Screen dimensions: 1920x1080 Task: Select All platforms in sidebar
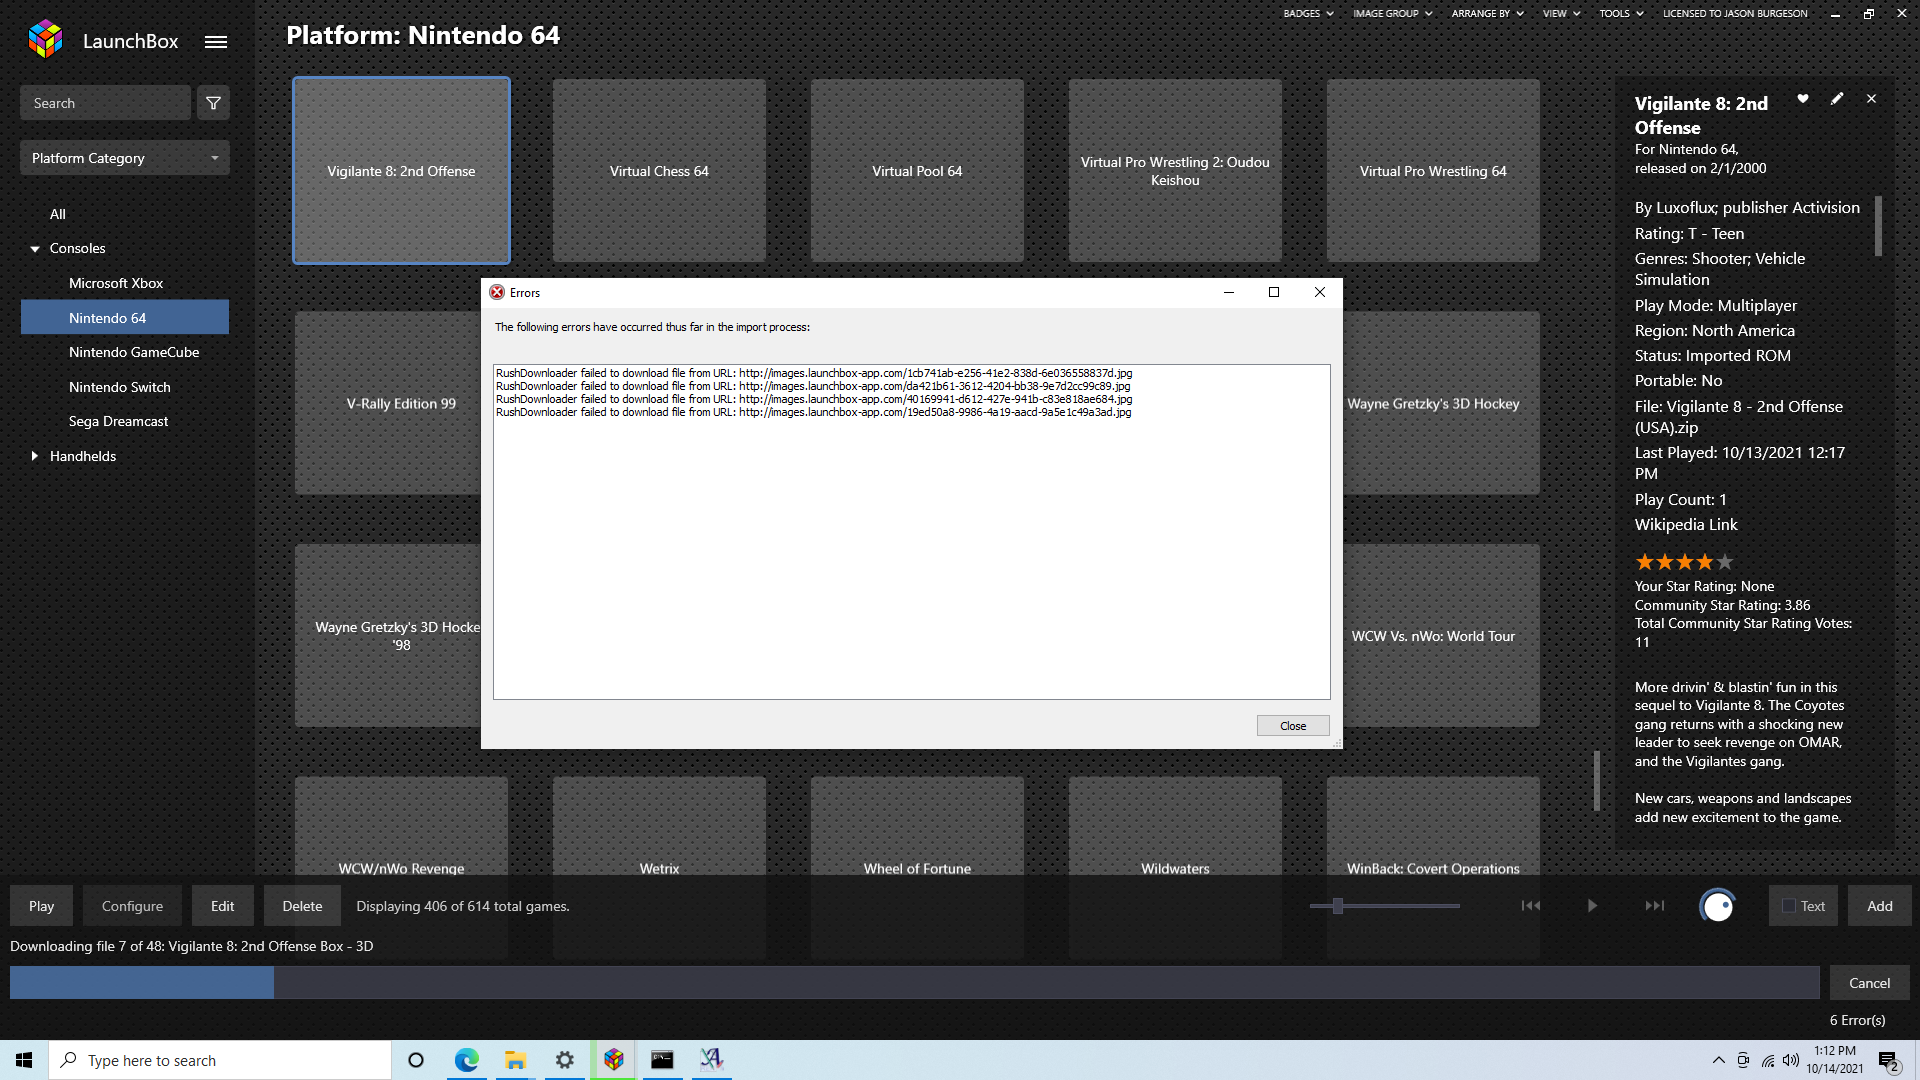click(x=58, y=214)
